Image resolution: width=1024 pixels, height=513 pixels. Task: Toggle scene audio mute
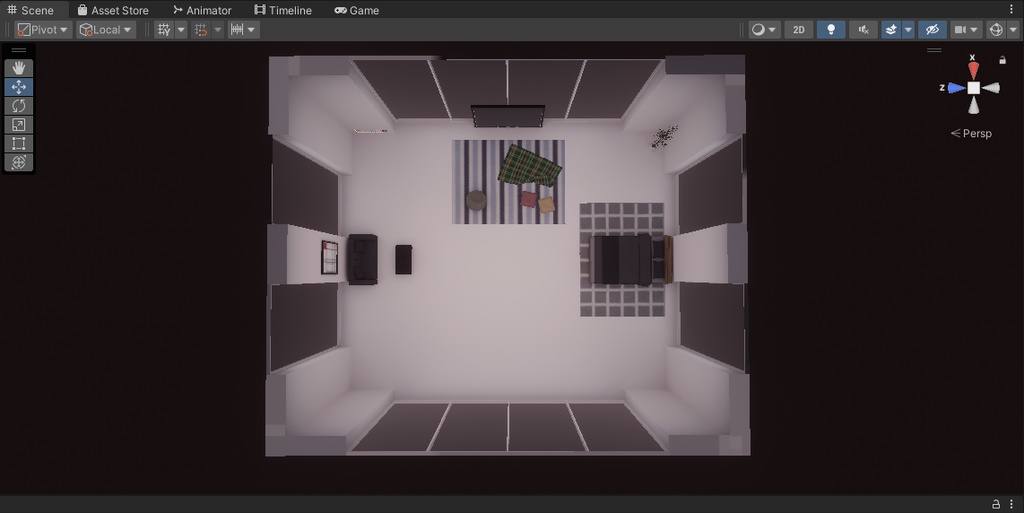pos(863,29)
